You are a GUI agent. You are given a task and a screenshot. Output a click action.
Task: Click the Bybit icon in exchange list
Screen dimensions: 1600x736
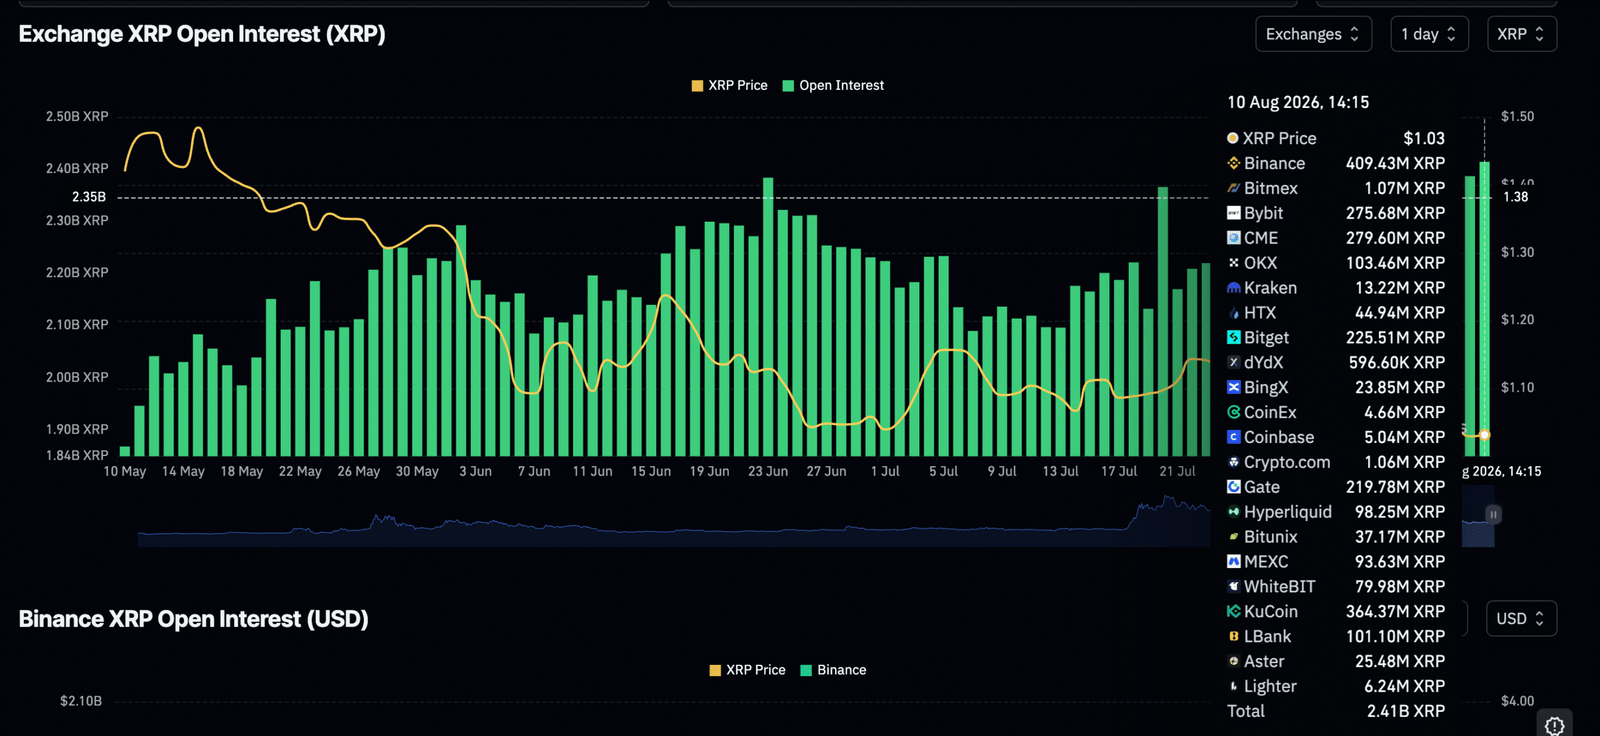click(x=1234, y=213)
